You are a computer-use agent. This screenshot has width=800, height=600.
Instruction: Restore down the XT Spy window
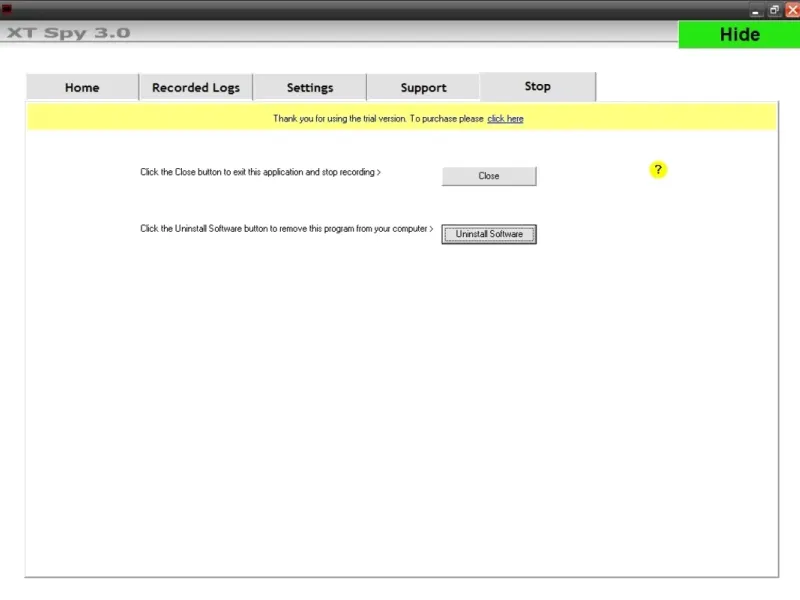tap(774, 10)
